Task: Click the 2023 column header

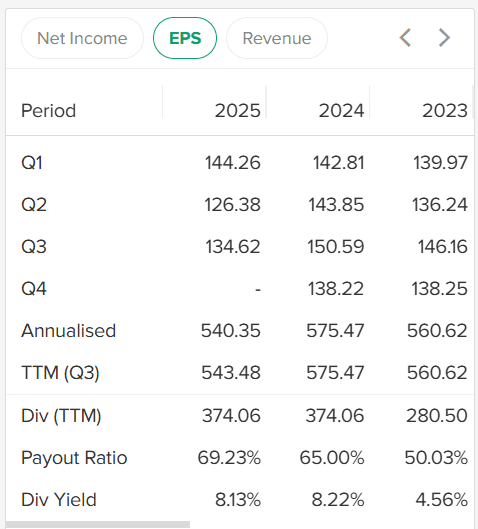Action: coord(445,111)
